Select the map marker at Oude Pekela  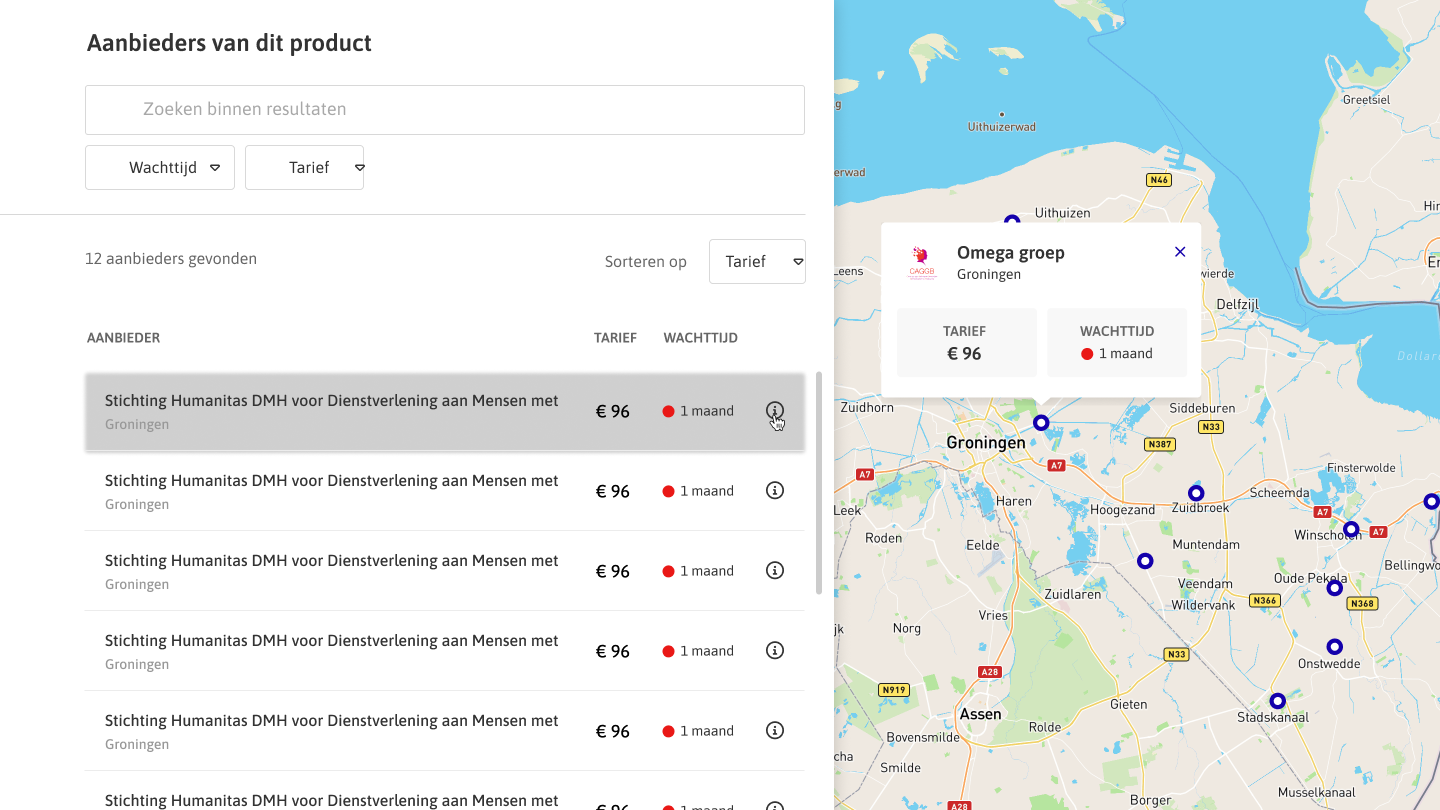click(x=1334, y=588)
